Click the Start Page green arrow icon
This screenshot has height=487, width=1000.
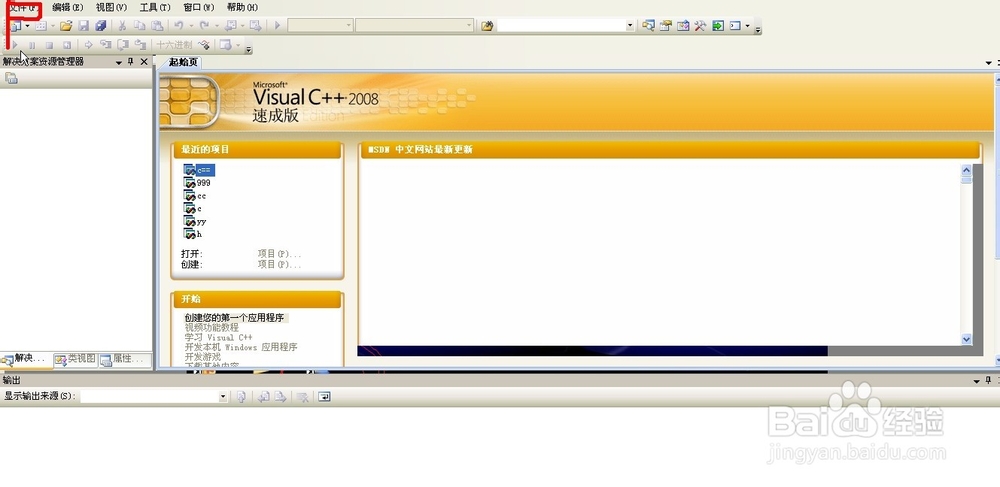718,26
